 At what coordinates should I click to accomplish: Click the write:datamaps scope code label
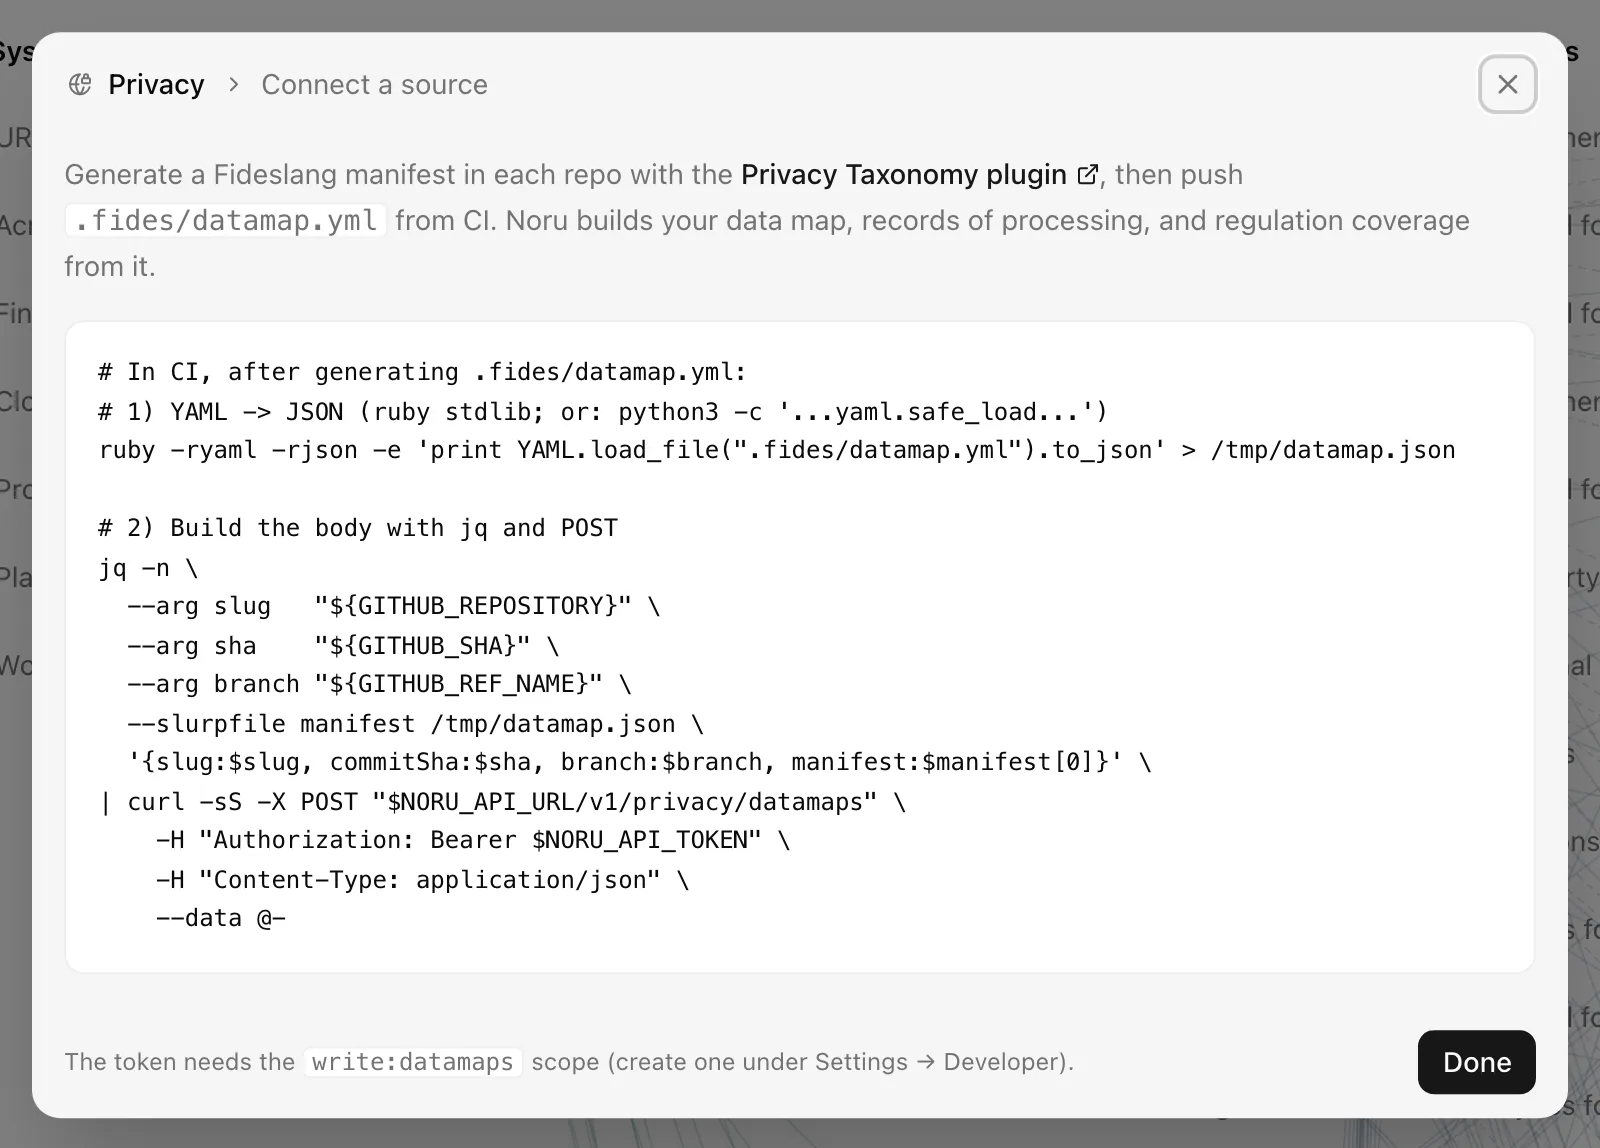(x=412, y=1062)
